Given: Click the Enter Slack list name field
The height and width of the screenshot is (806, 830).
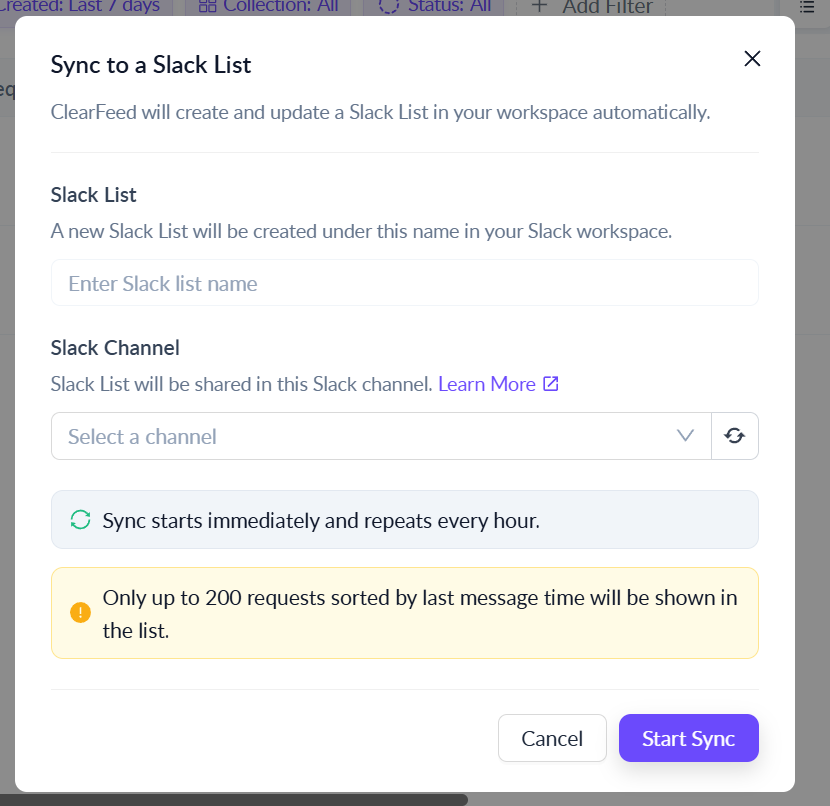Looking at the screenshot, I should coord(404,284).
